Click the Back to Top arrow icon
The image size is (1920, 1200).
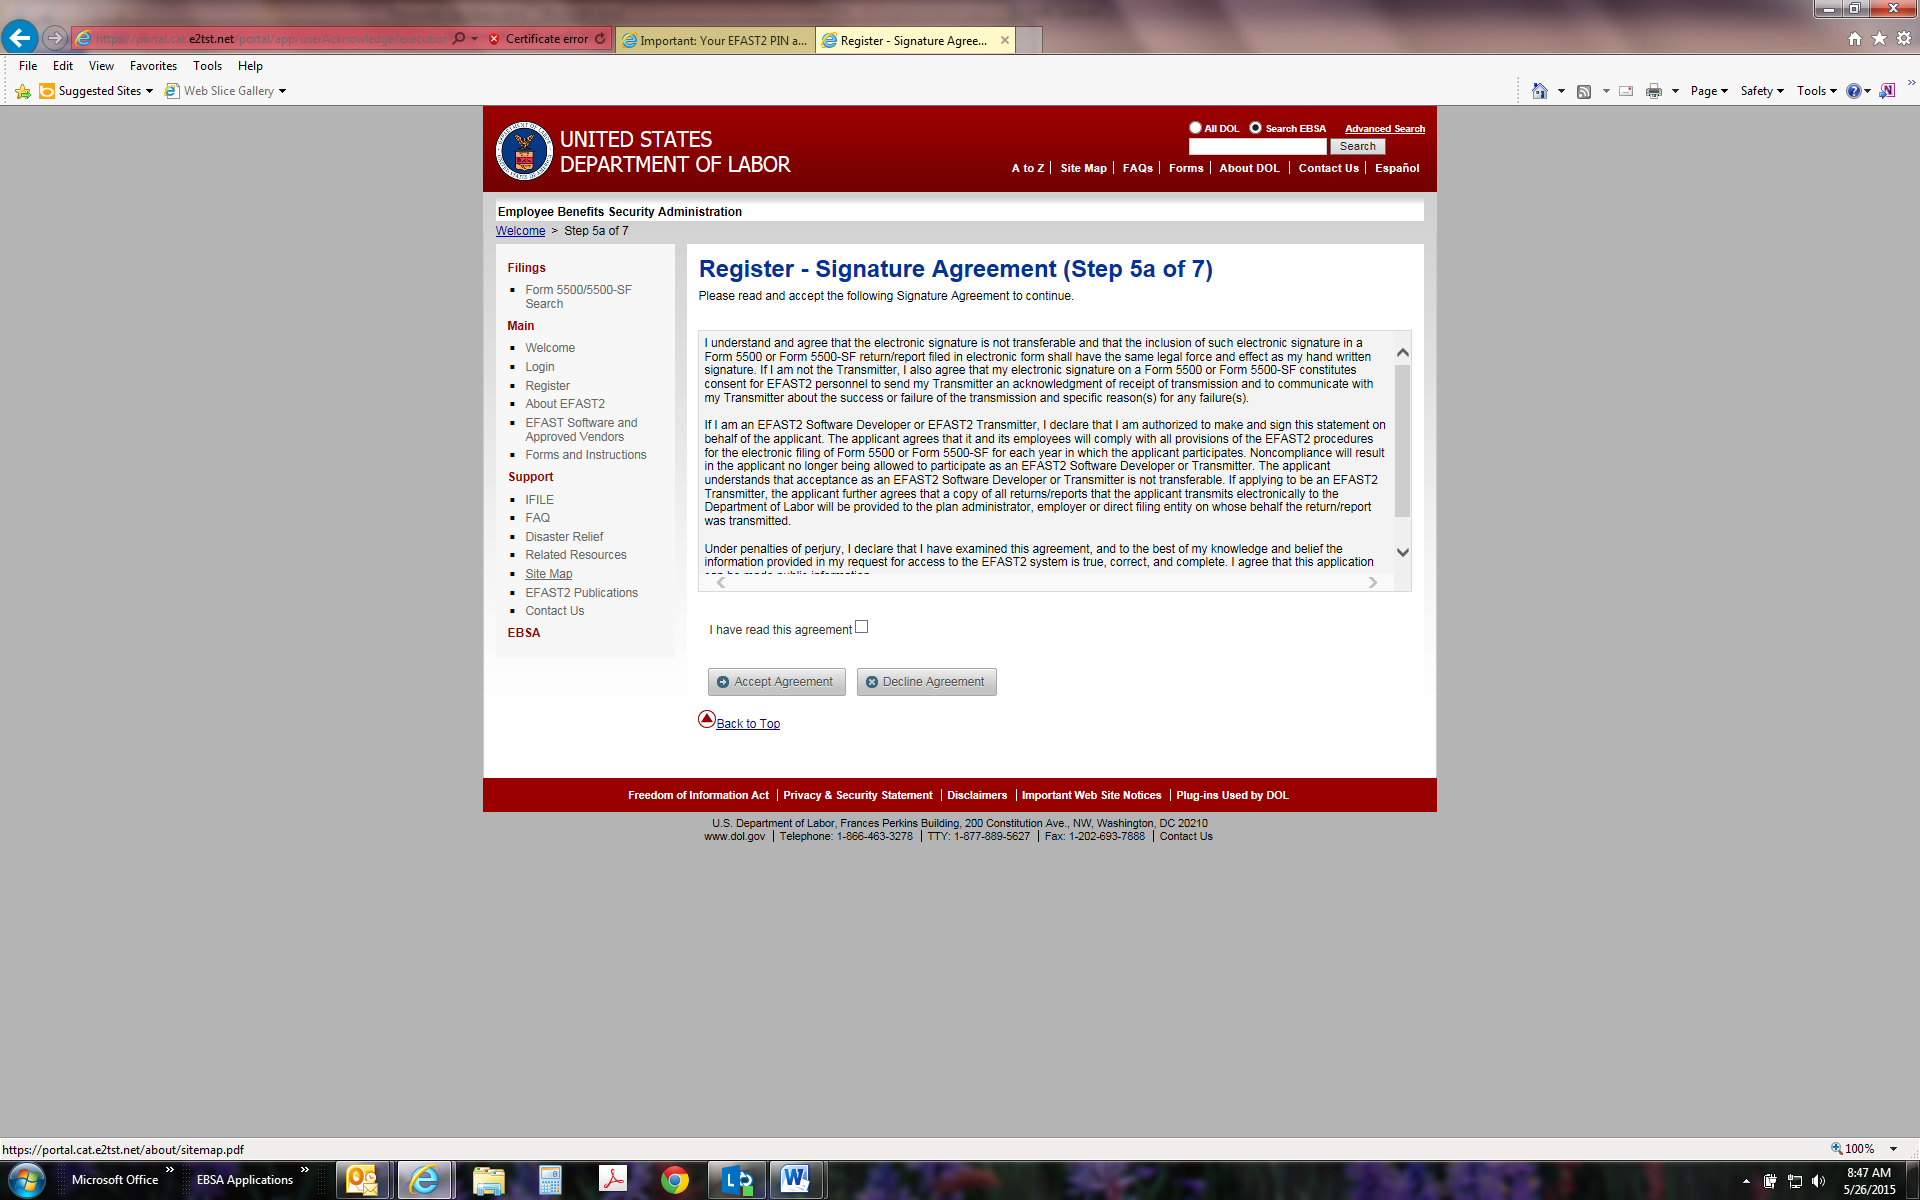click(x=707, y=719)
